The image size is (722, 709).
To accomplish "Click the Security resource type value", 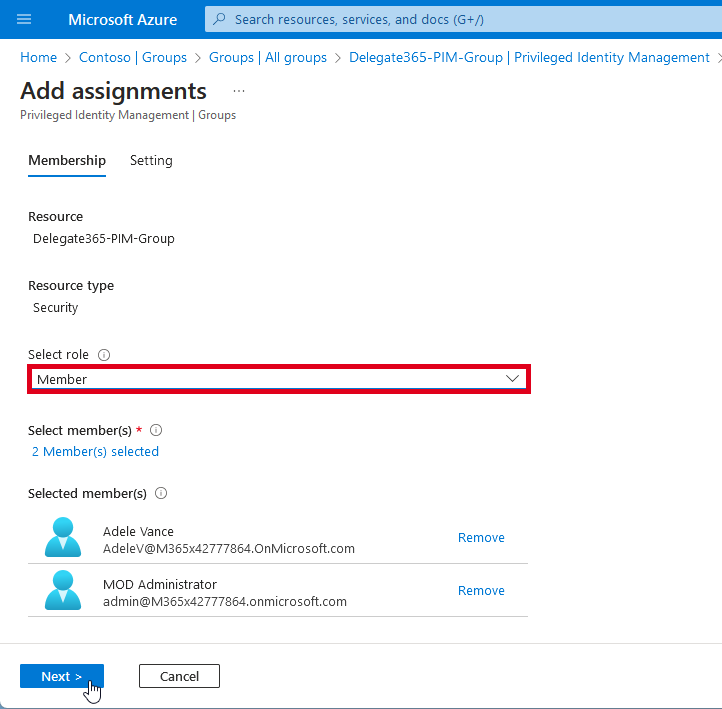I will click(x=55, y=308).
